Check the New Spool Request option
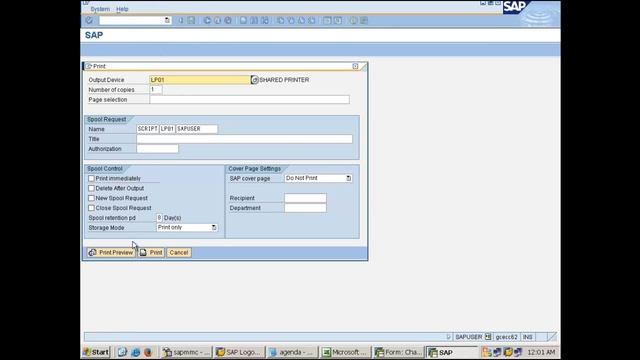 pyautogui.click(x=91, y=198)
